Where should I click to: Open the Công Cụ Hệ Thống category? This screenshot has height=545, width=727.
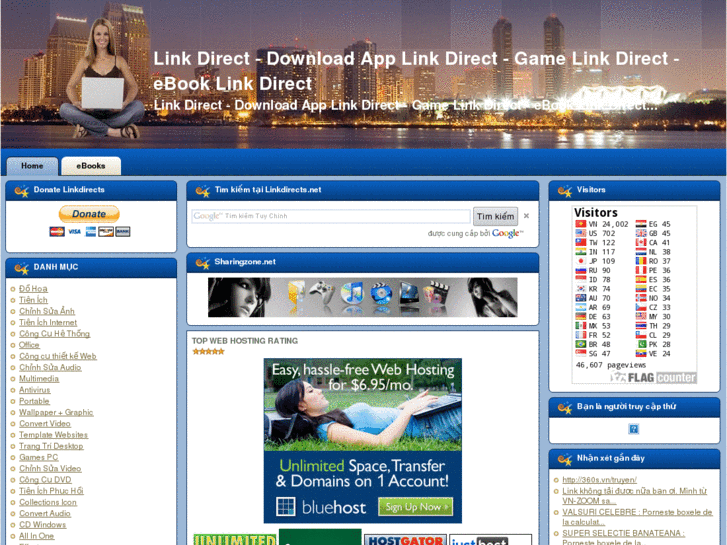[54, 333]
